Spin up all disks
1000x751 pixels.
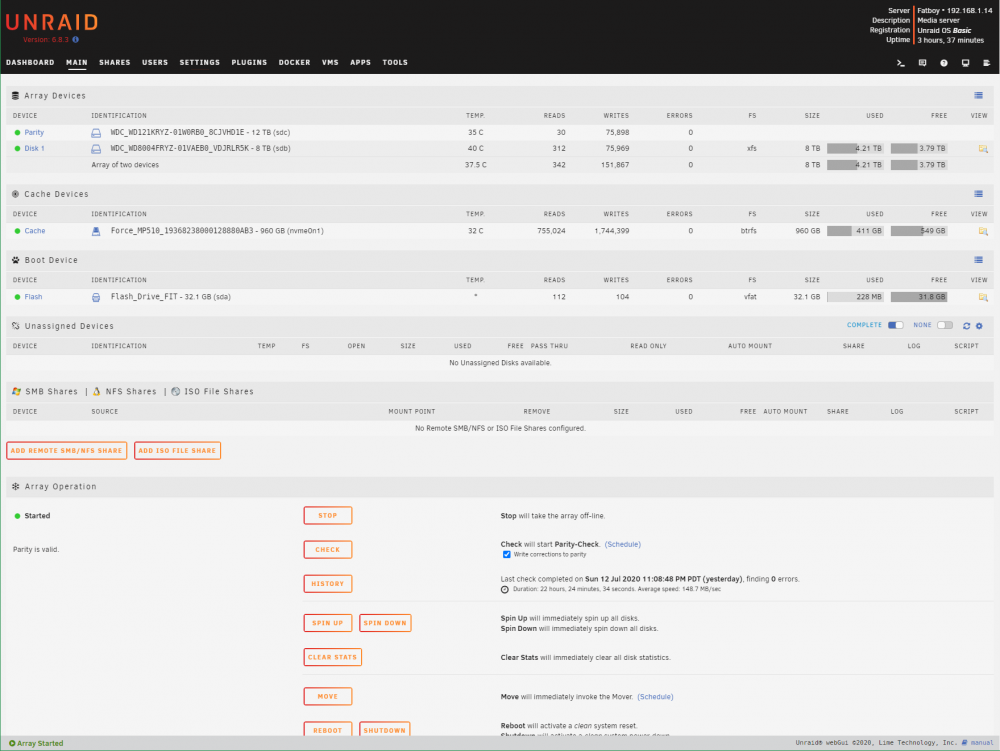(328, 623)
